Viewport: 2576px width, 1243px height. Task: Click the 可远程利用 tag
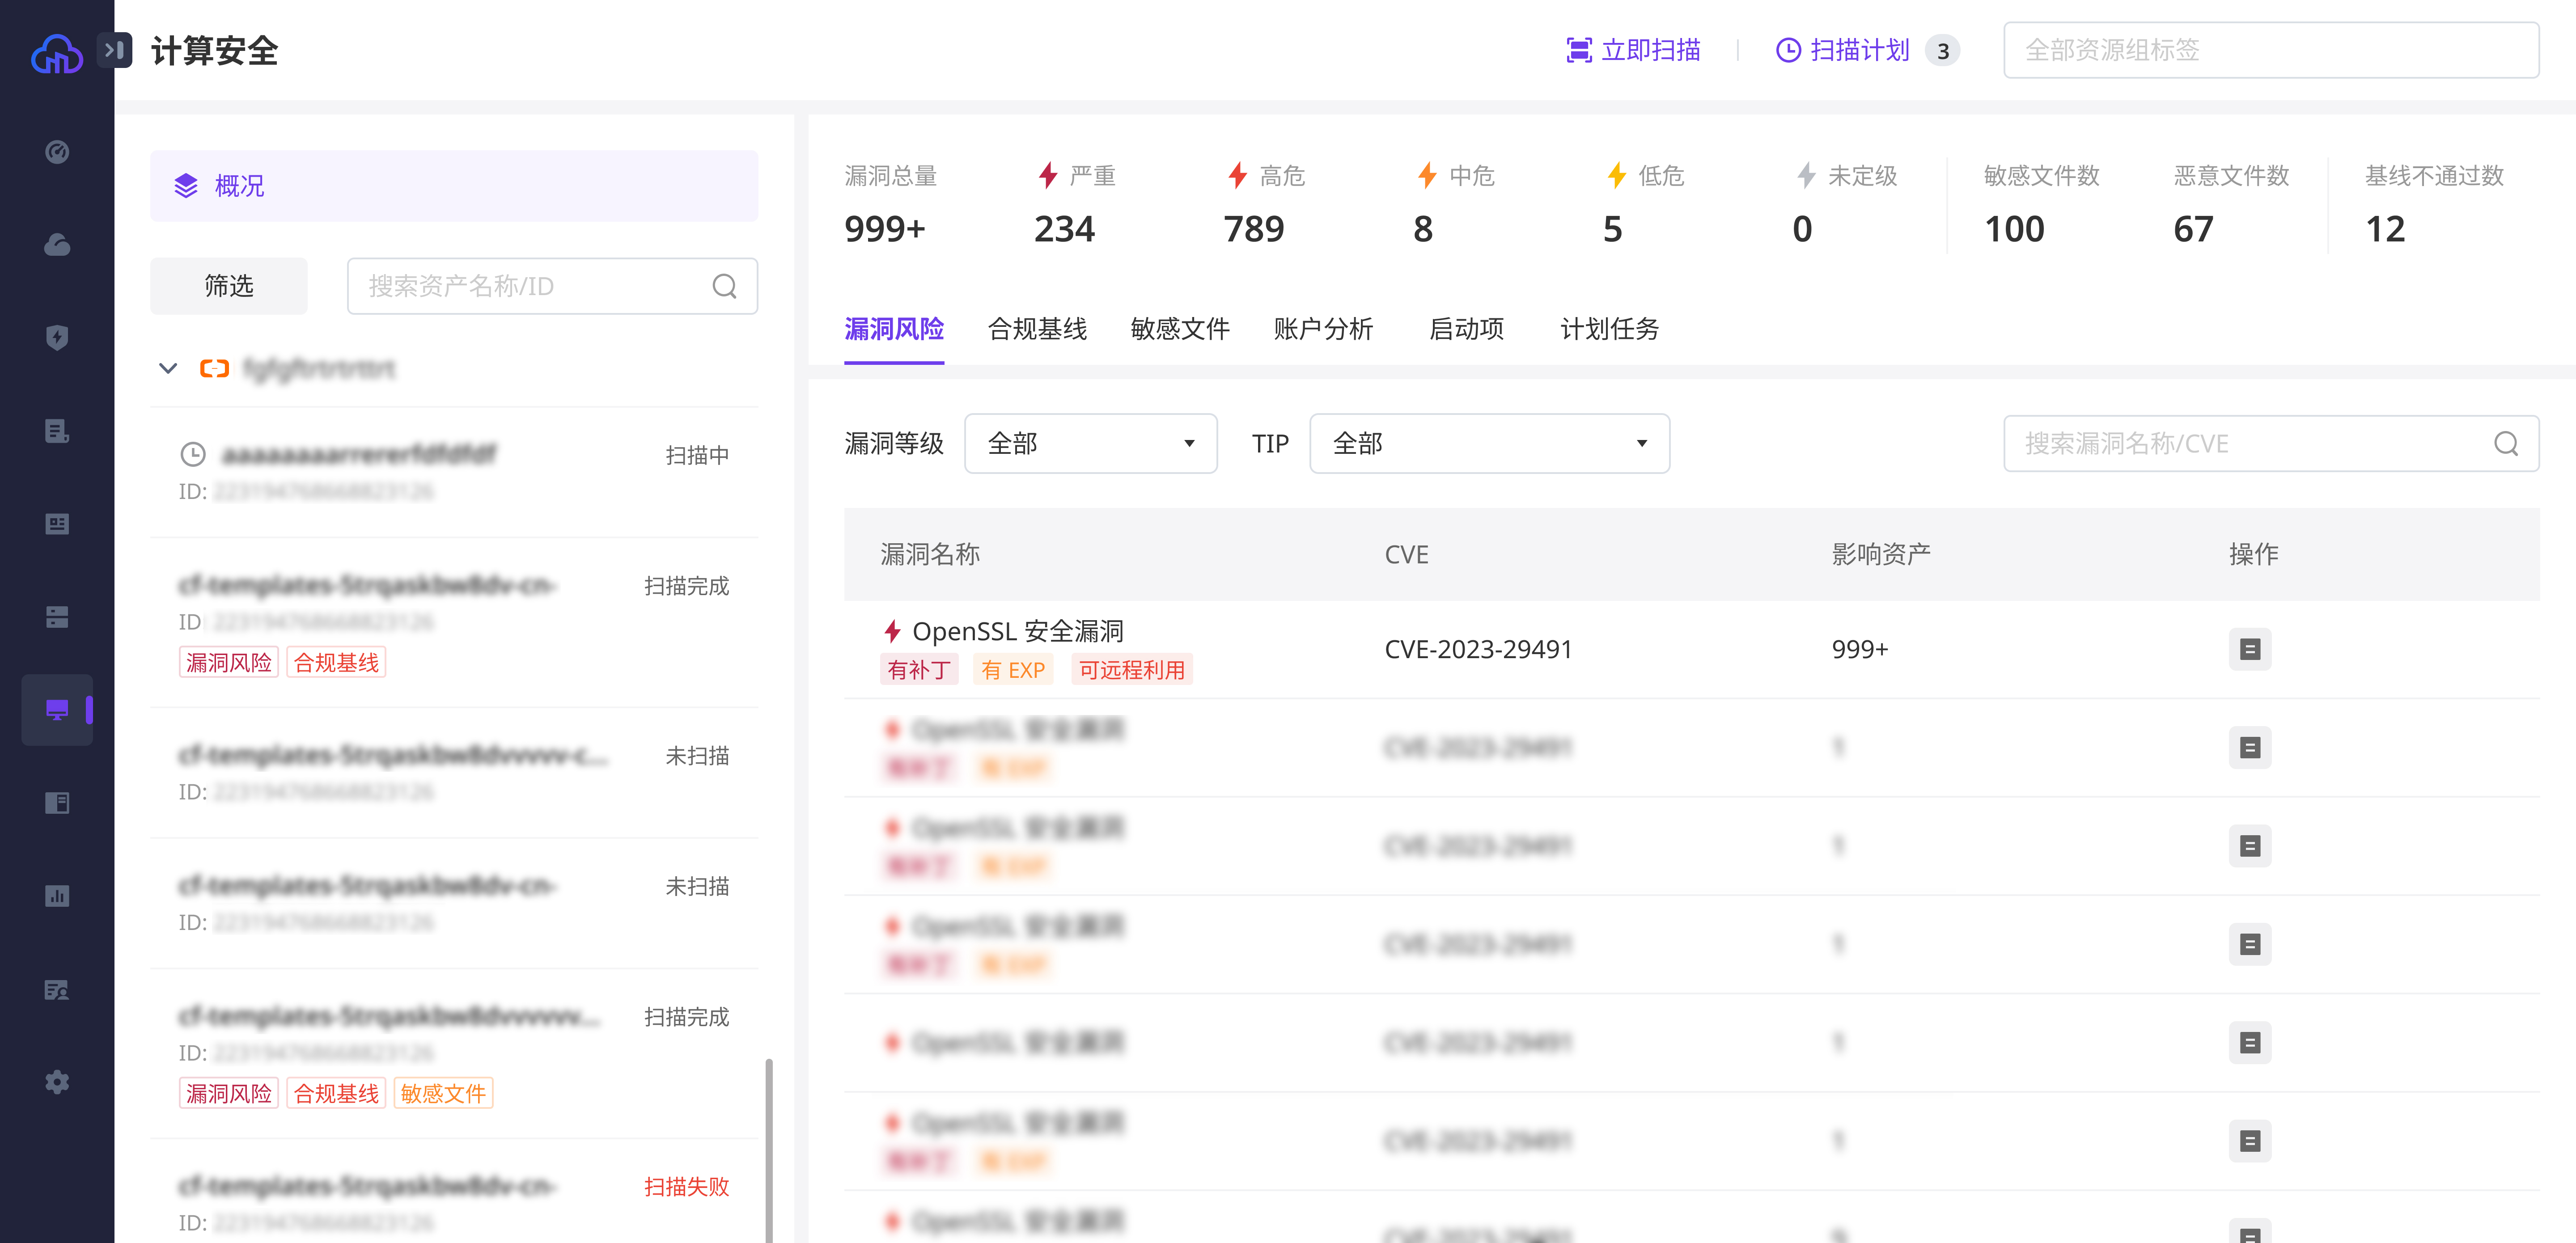tap(1132, 670)
